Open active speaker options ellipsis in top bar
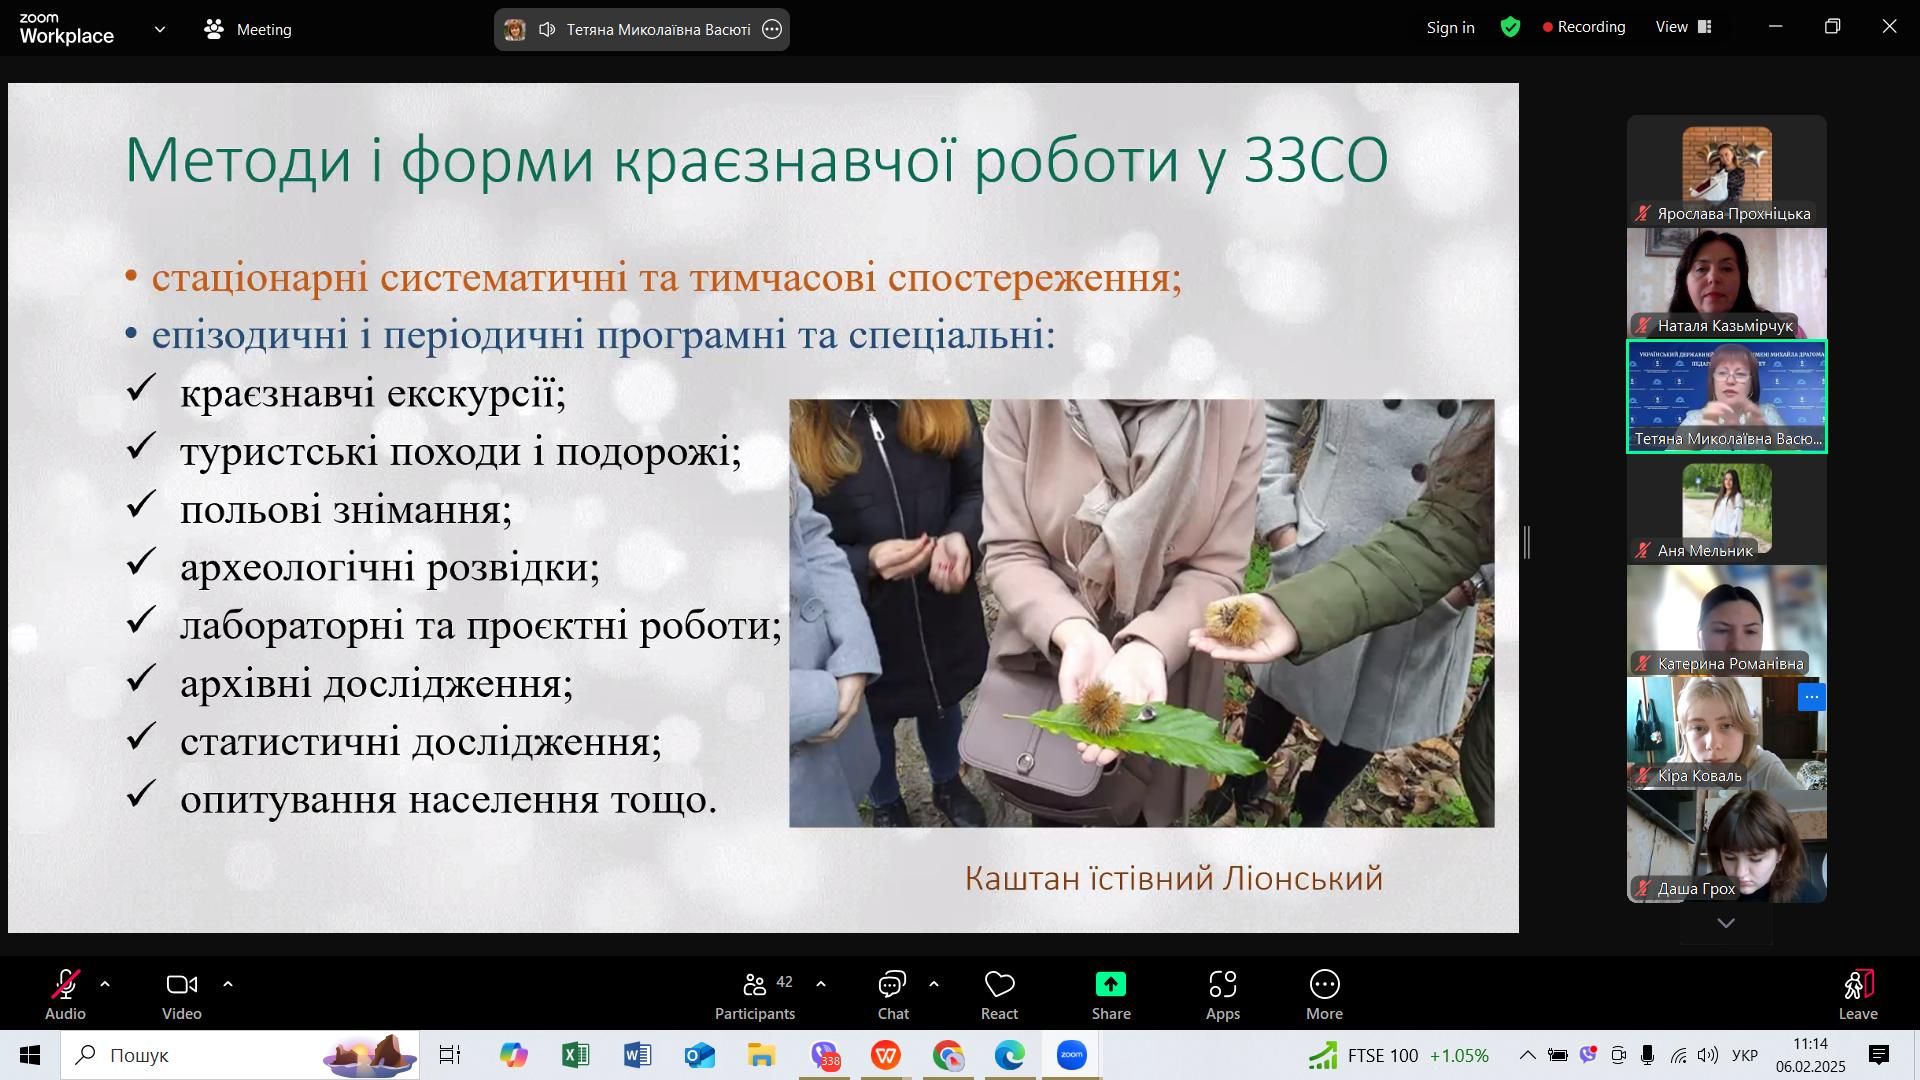This screenshot has width=1920, height=1080. tap(772, 30)
